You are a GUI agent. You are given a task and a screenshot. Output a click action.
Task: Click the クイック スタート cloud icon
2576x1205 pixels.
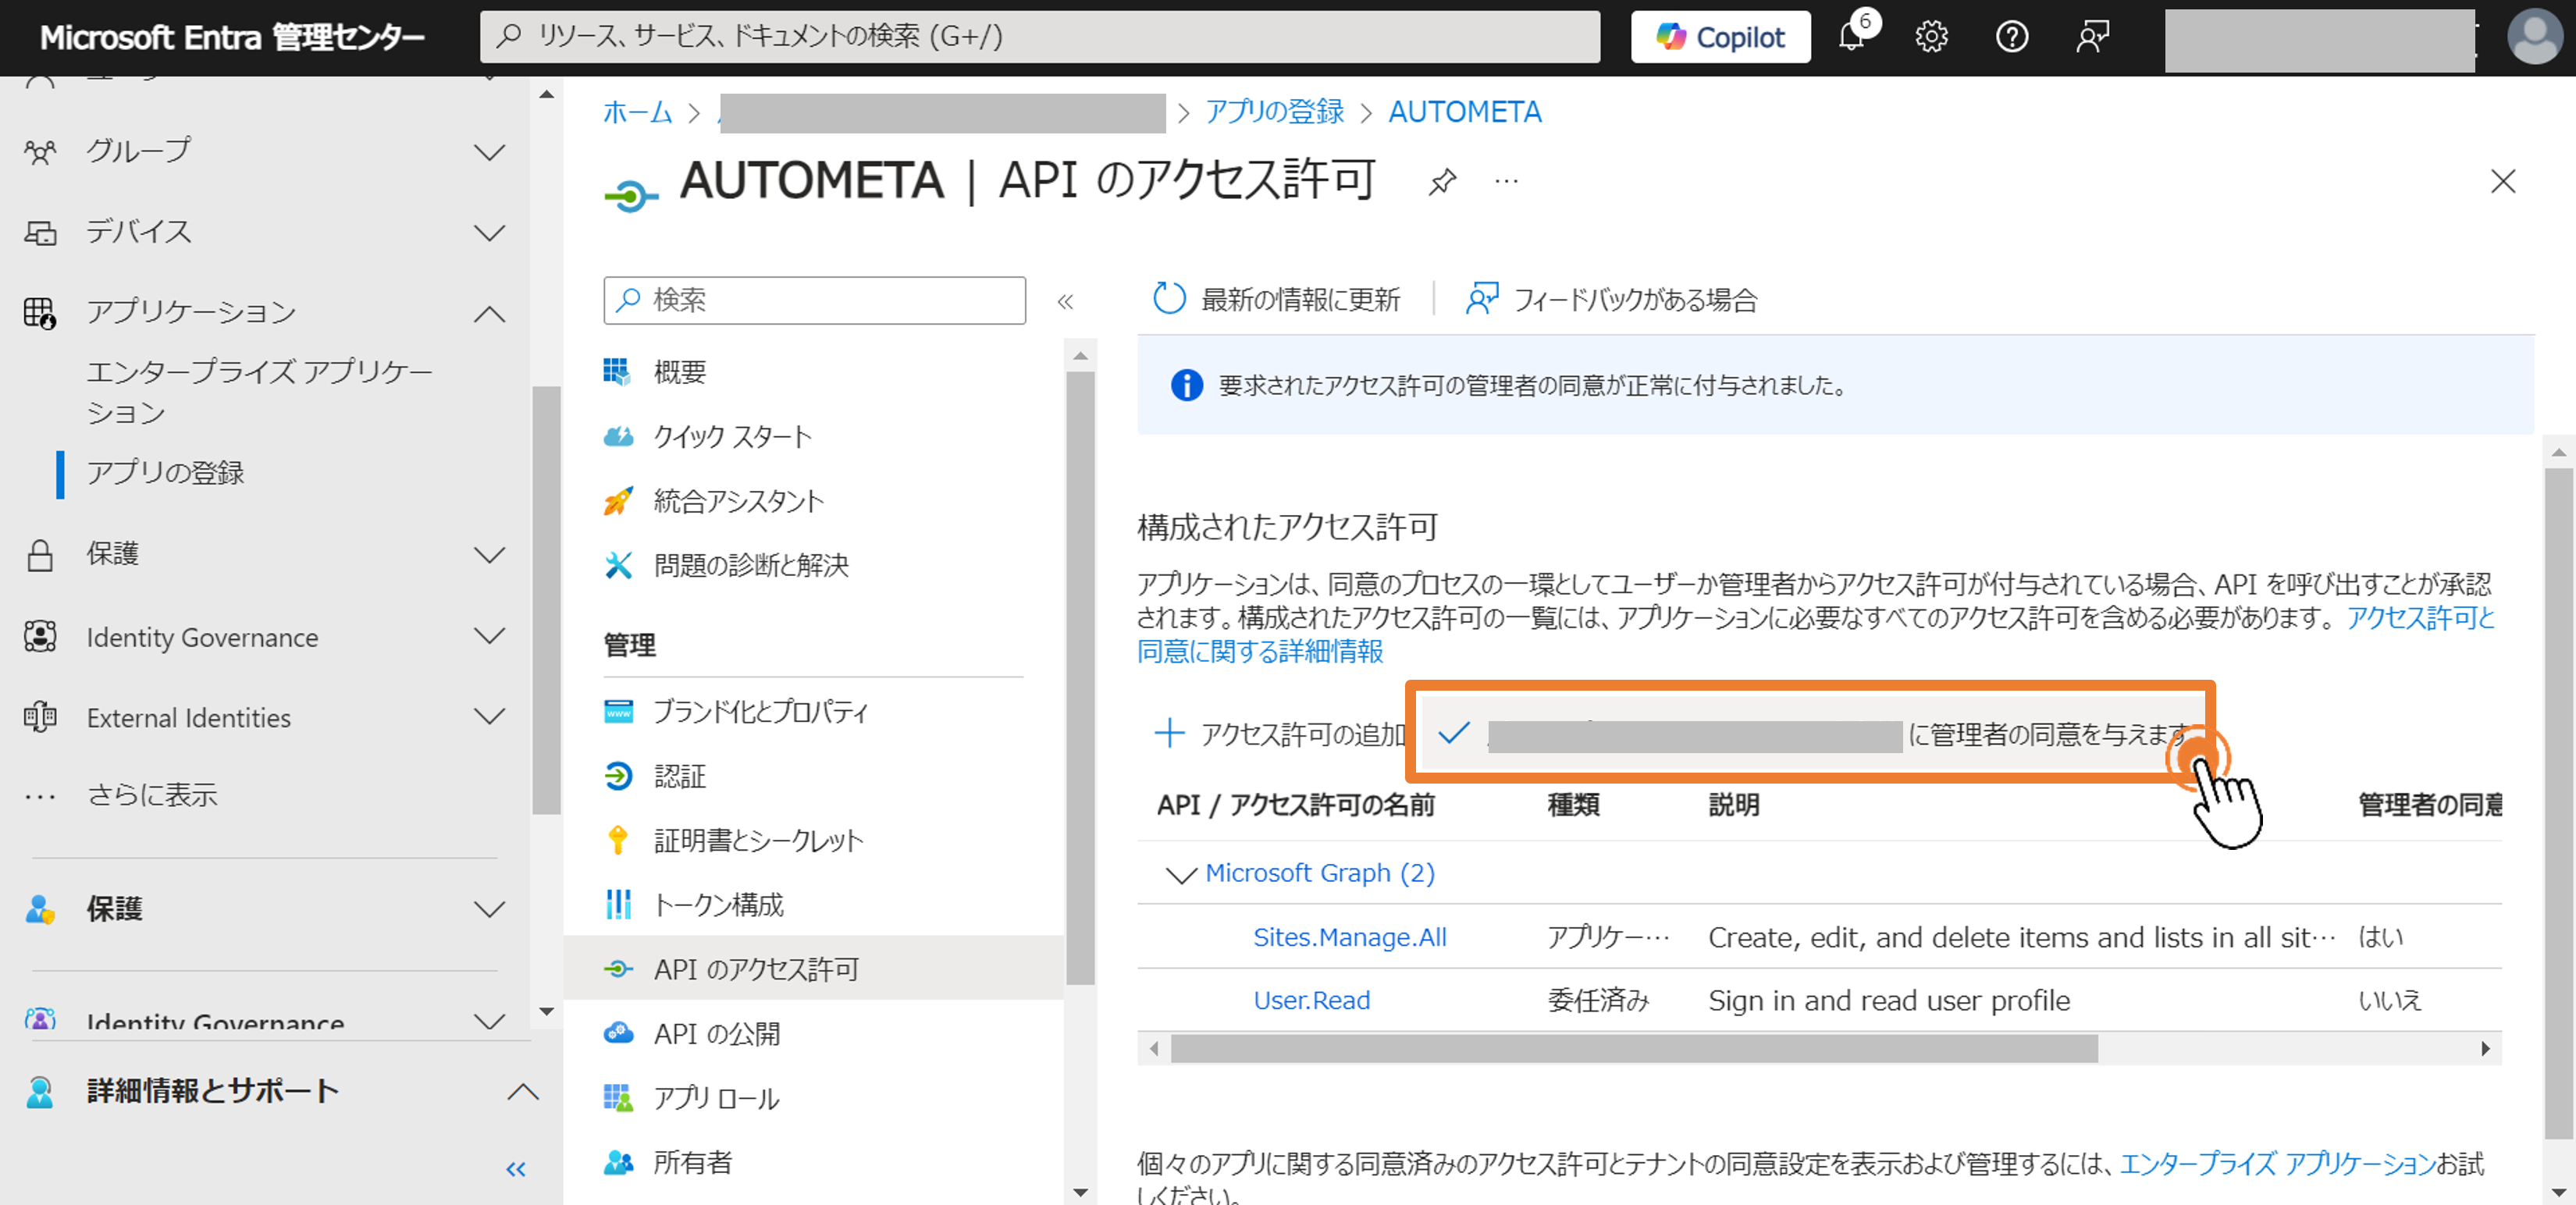point(618,436)
